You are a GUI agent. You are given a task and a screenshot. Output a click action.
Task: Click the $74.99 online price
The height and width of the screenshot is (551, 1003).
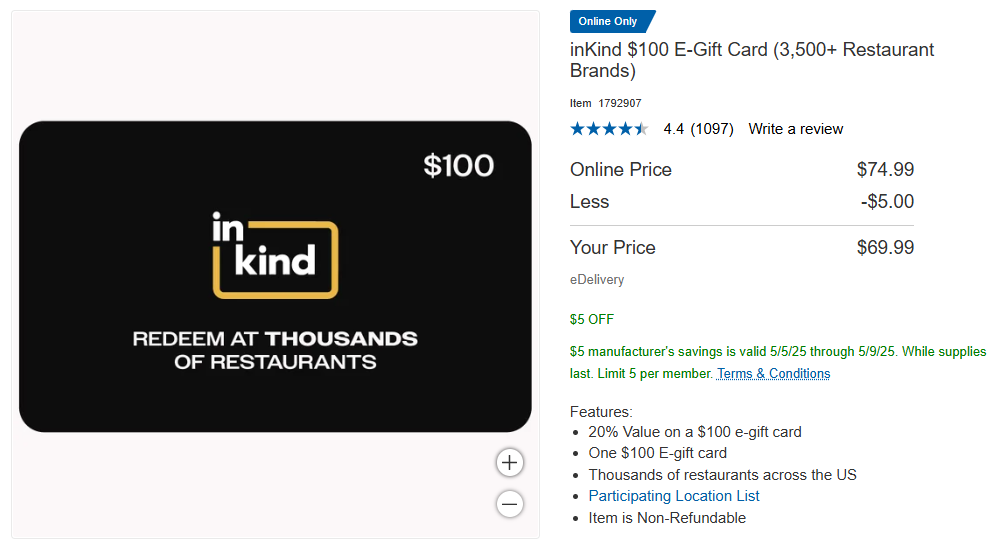point(885,170)
